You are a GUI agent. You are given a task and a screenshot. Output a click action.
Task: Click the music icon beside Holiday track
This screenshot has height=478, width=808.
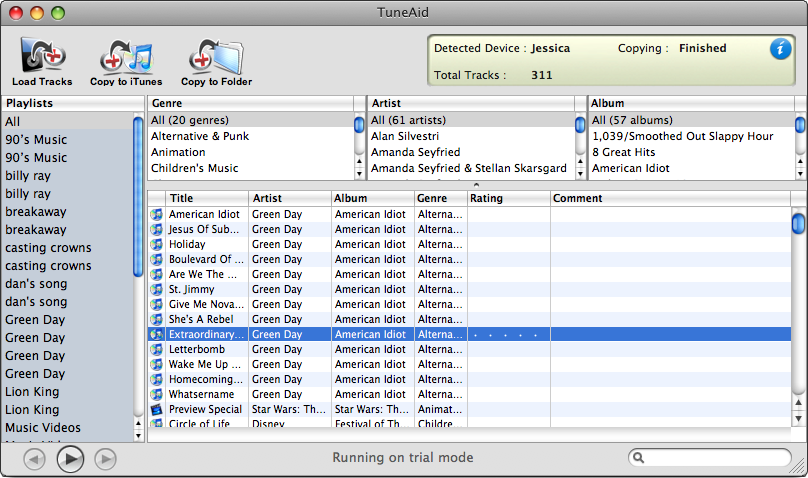tap(157, 244)
